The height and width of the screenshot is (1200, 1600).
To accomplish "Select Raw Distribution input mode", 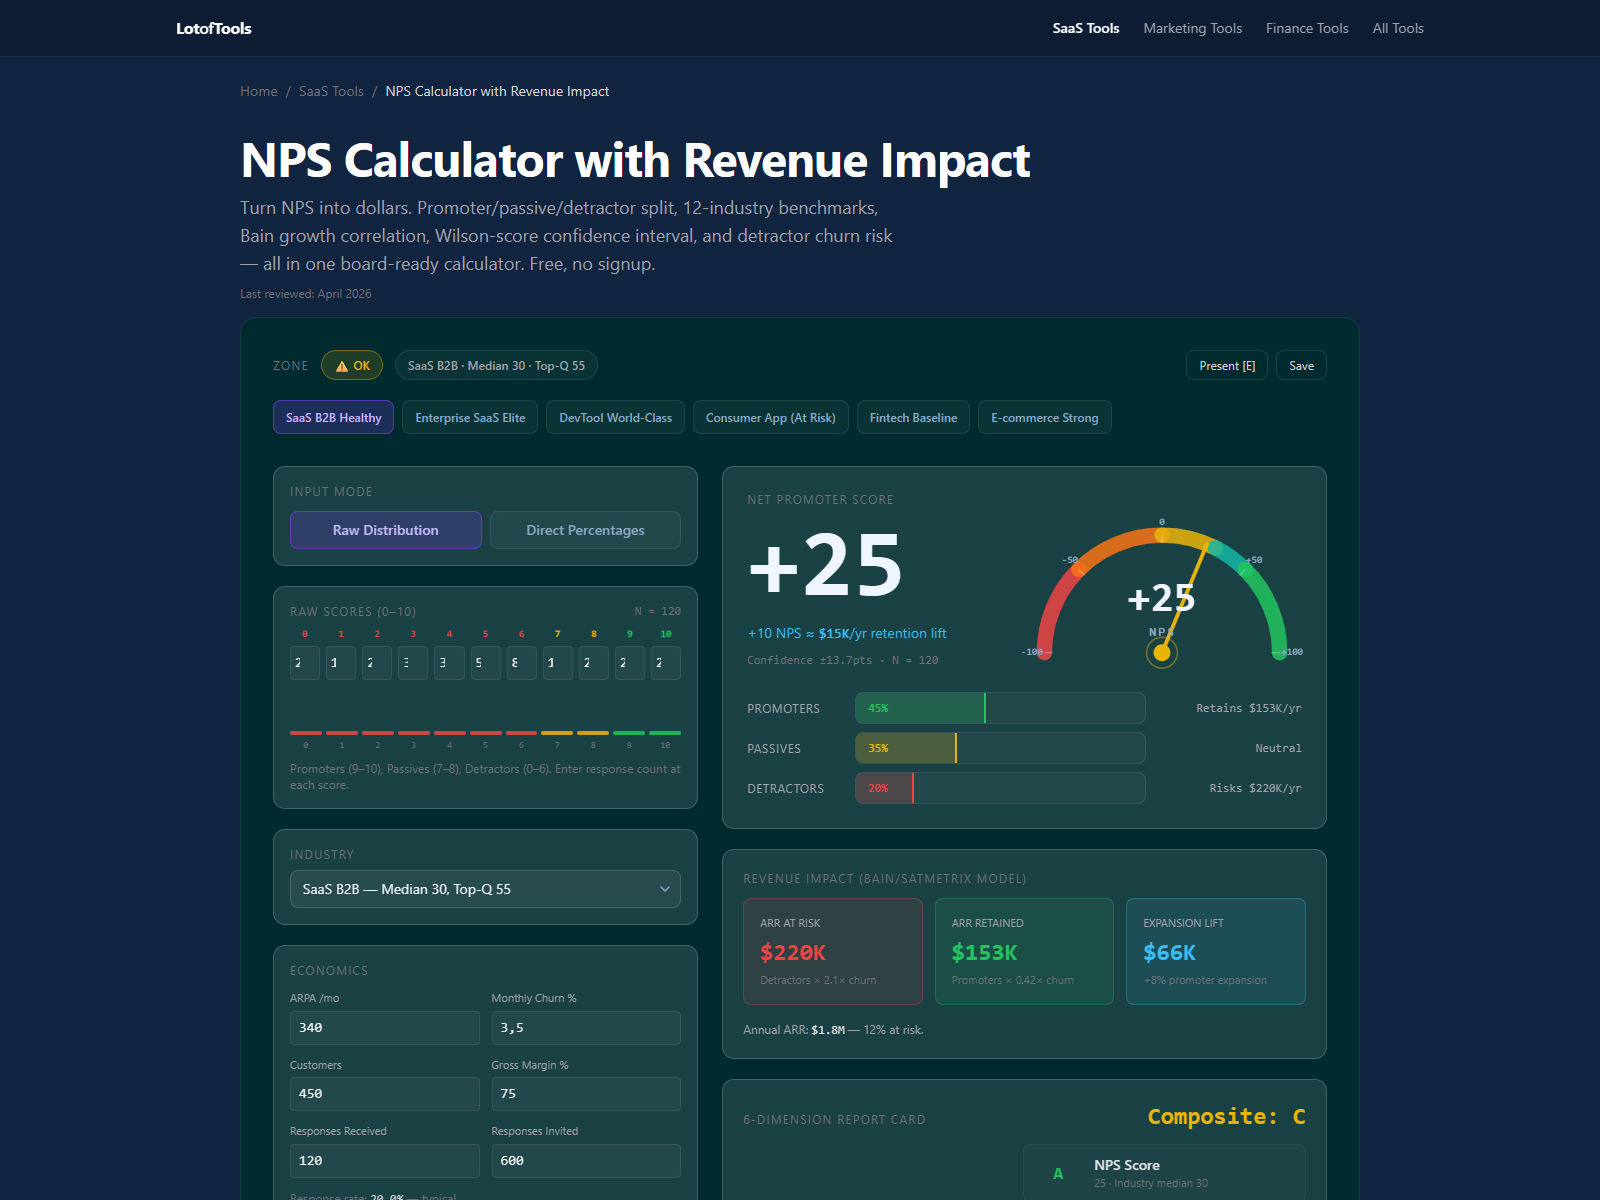I will point(385,530).
